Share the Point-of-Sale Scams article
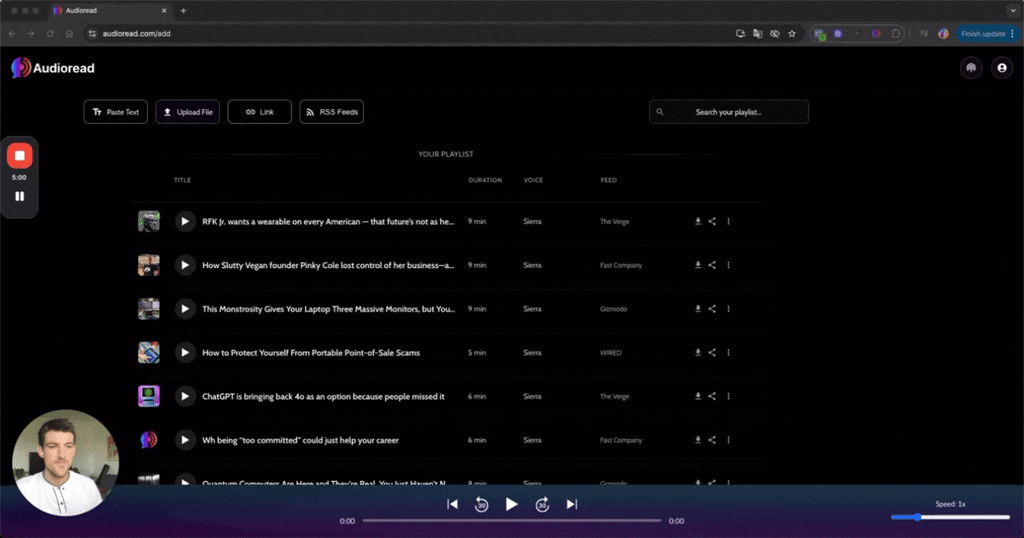 click(712, 353)
